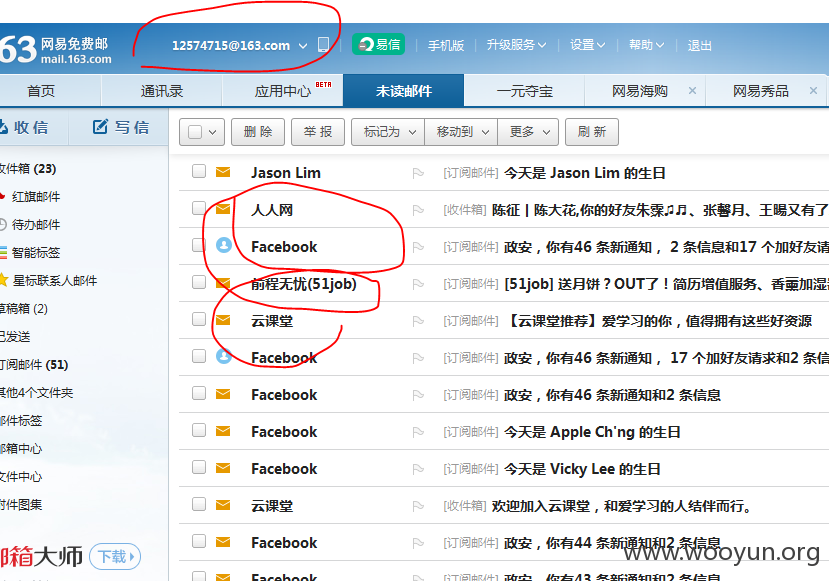Check the 44 条新通知 Facebook email checkbox
The width and height of the screenshot is (829, 581).
199,541
